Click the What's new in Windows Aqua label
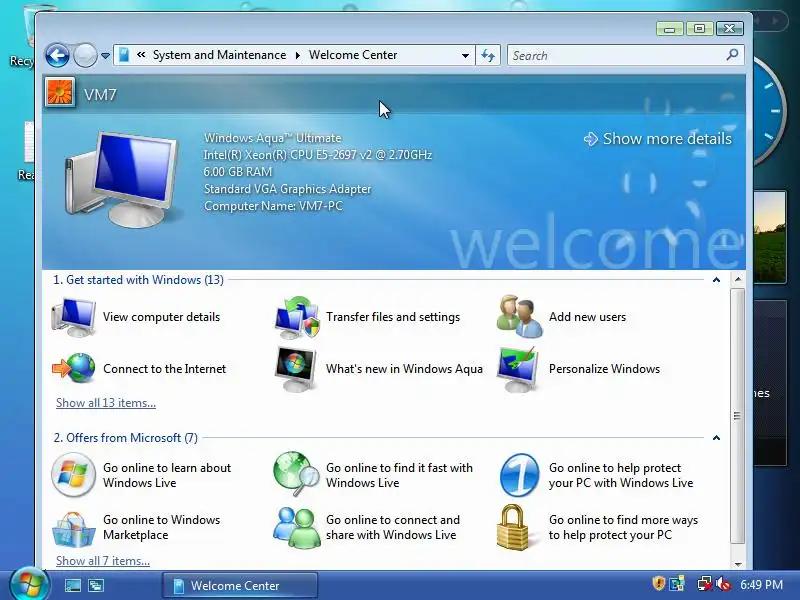The width and height of the screenshot is (800, 600). tap(404, 369)
